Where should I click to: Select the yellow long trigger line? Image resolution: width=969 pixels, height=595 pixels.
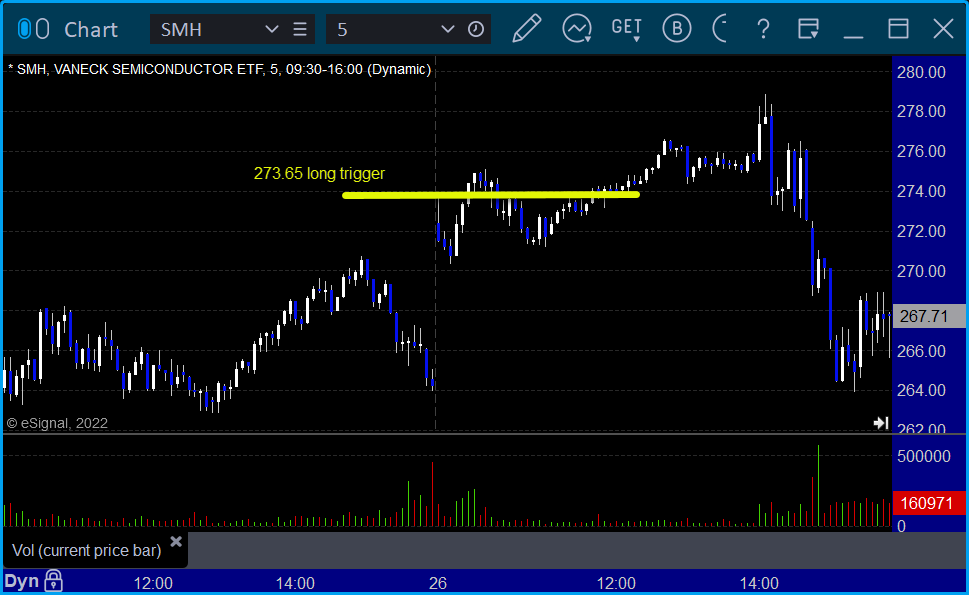tap(491, 195)
